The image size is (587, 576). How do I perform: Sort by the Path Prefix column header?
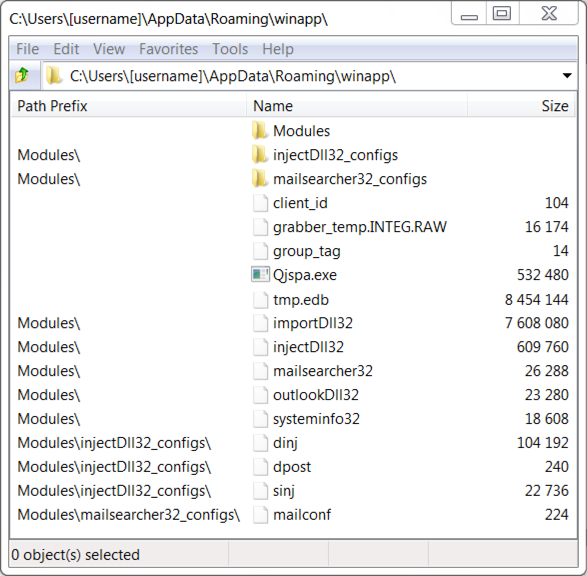pyautogui.click(x=128, y=106)
